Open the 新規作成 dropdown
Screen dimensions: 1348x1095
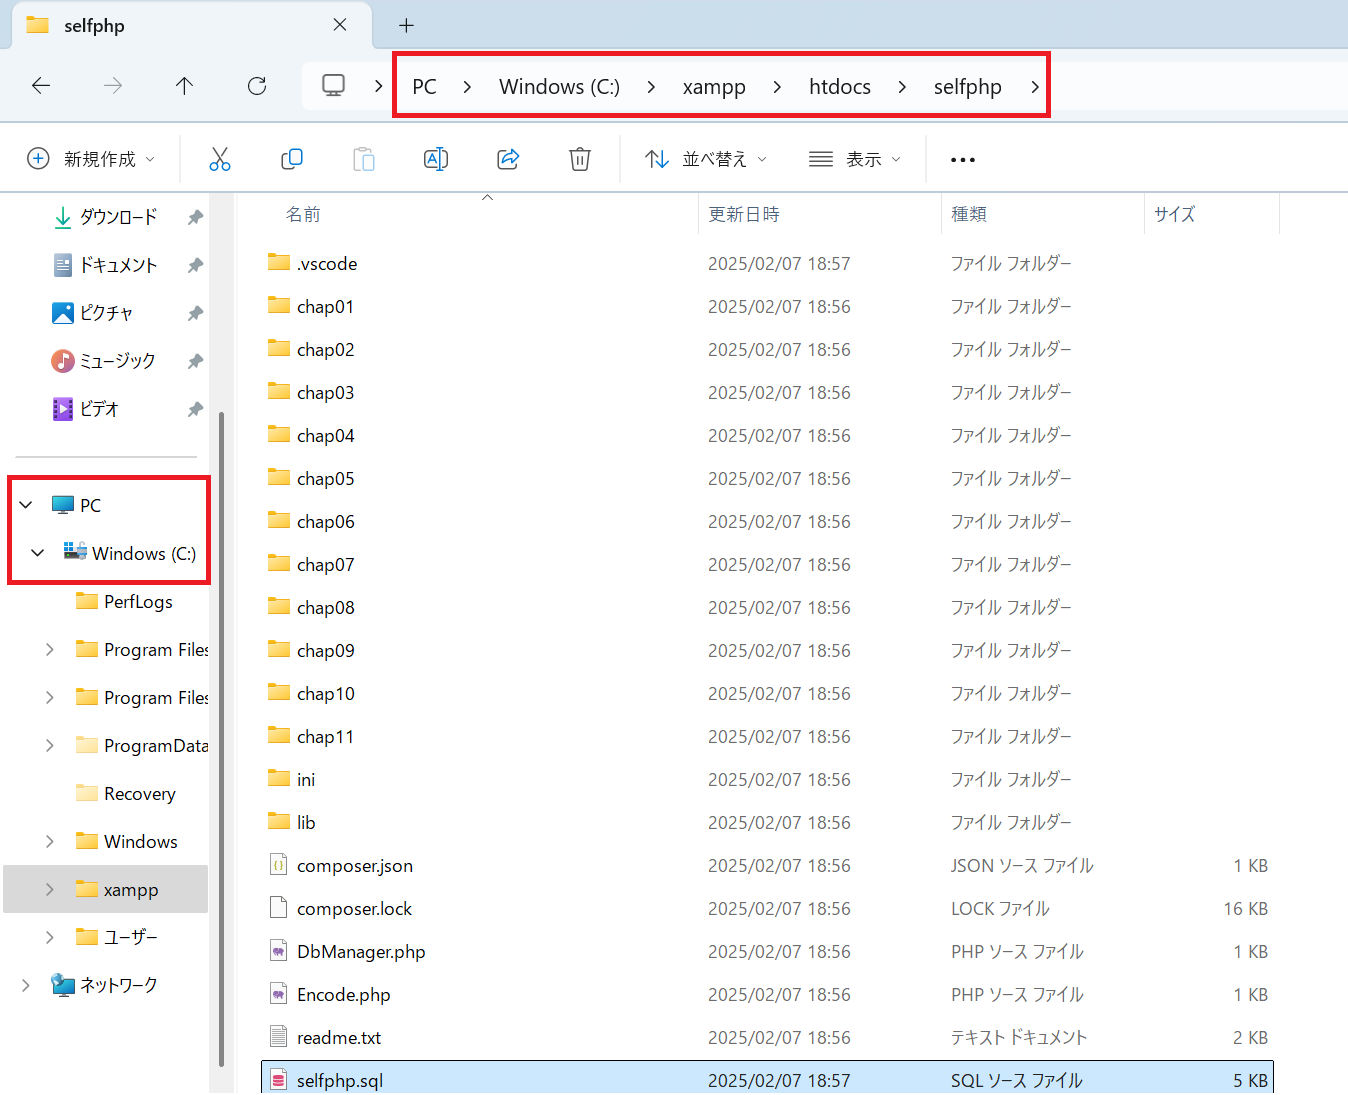point(91,159)
